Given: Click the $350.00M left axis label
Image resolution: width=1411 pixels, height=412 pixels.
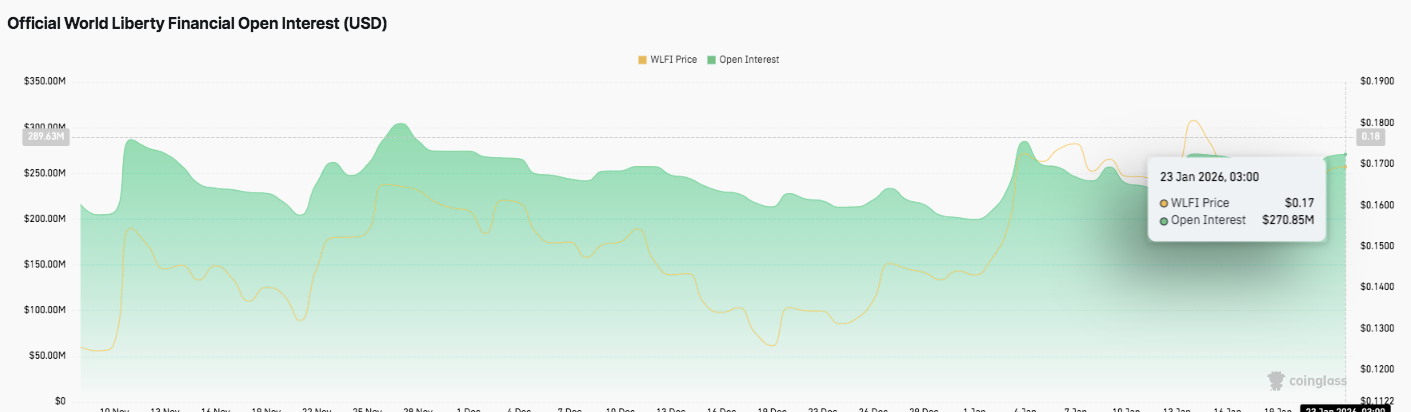Looking at the screenshot, I should pos(45,81).
